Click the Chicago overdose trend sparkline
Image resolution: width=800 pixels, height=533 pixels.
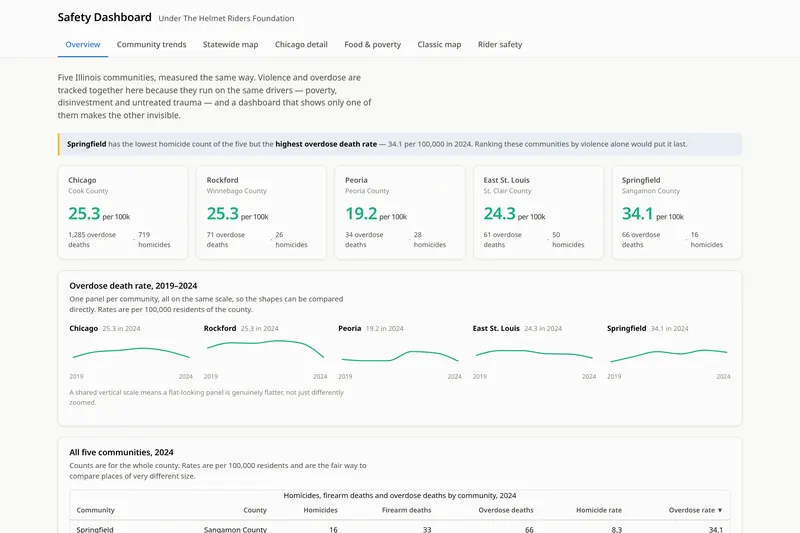[131, 352]
